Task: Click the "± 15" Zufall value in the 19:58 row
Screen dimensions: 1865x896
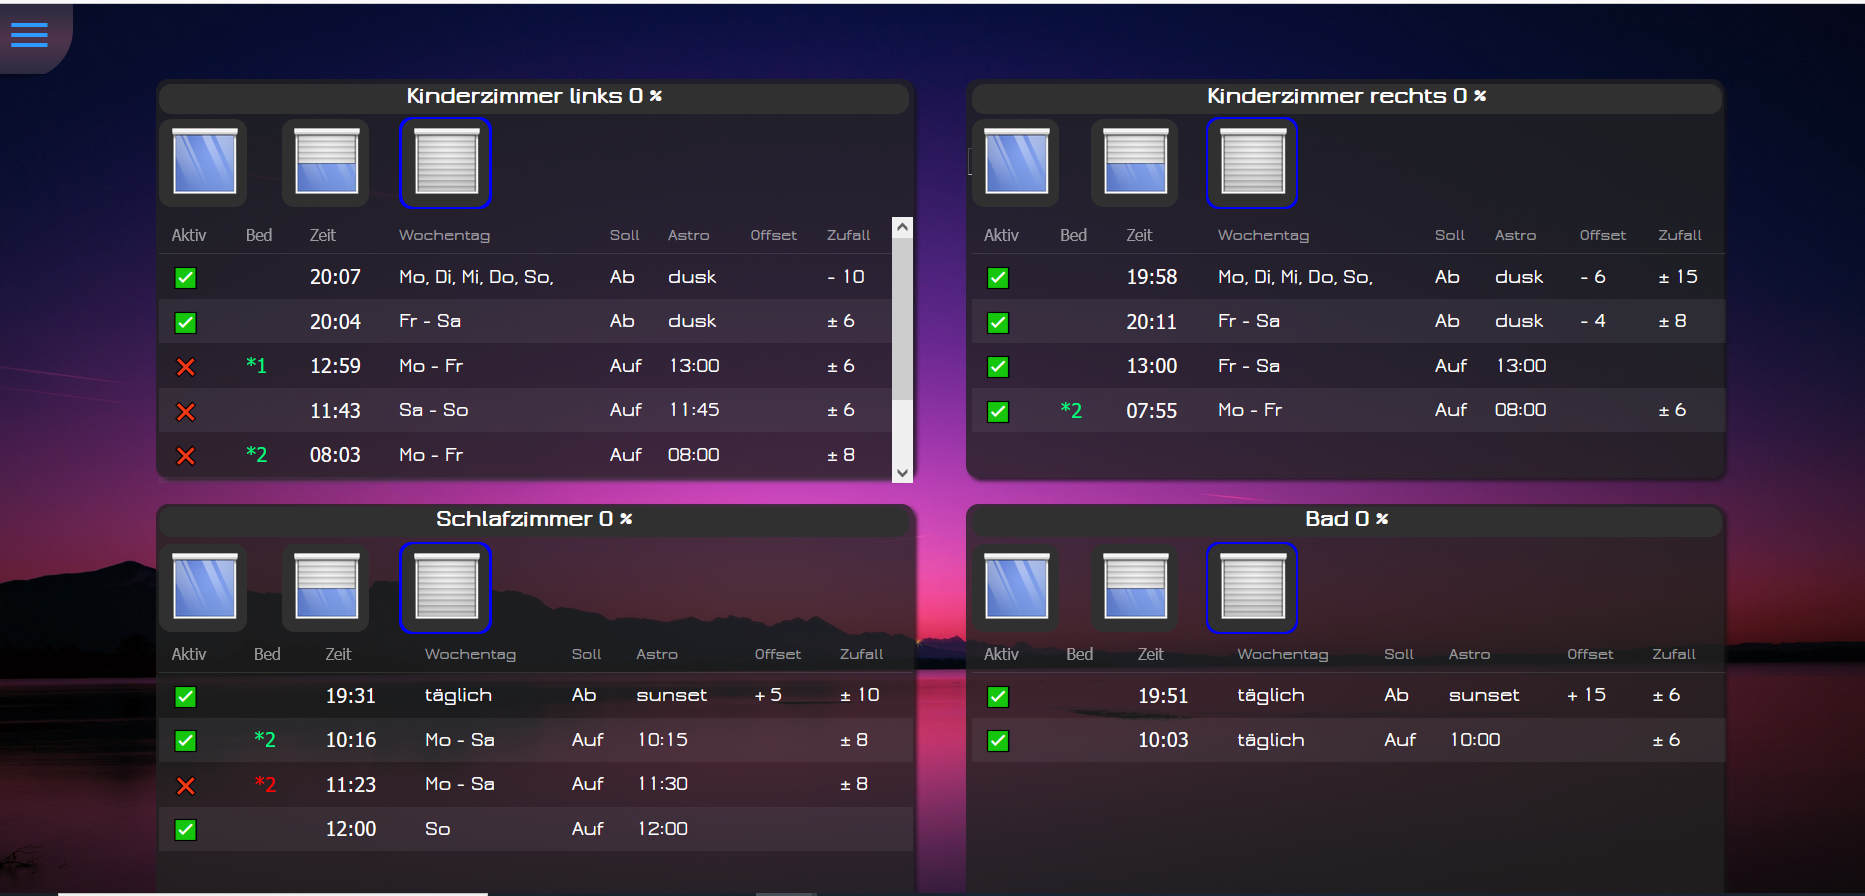Action: pos(1678,277)
